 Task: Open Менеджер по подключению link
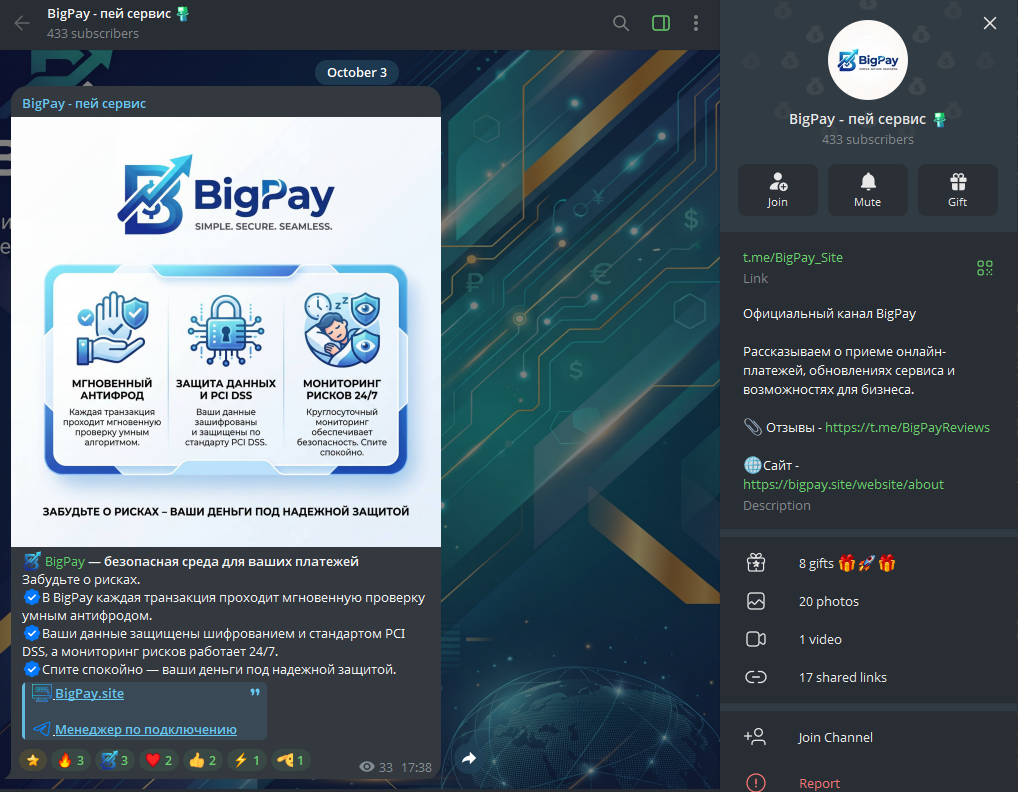tap(145, 729)
